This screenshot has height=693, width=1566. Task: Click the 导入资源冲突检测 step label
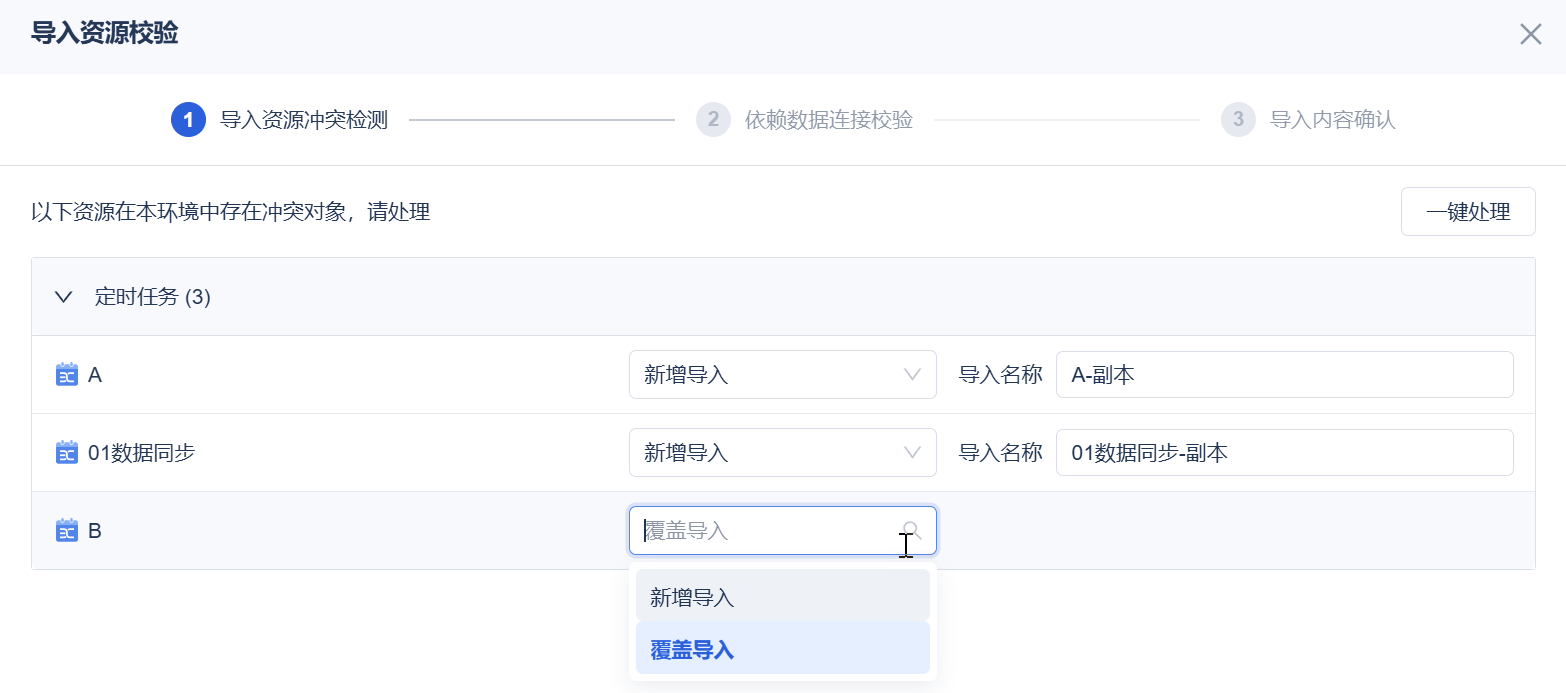click(304, 120)
